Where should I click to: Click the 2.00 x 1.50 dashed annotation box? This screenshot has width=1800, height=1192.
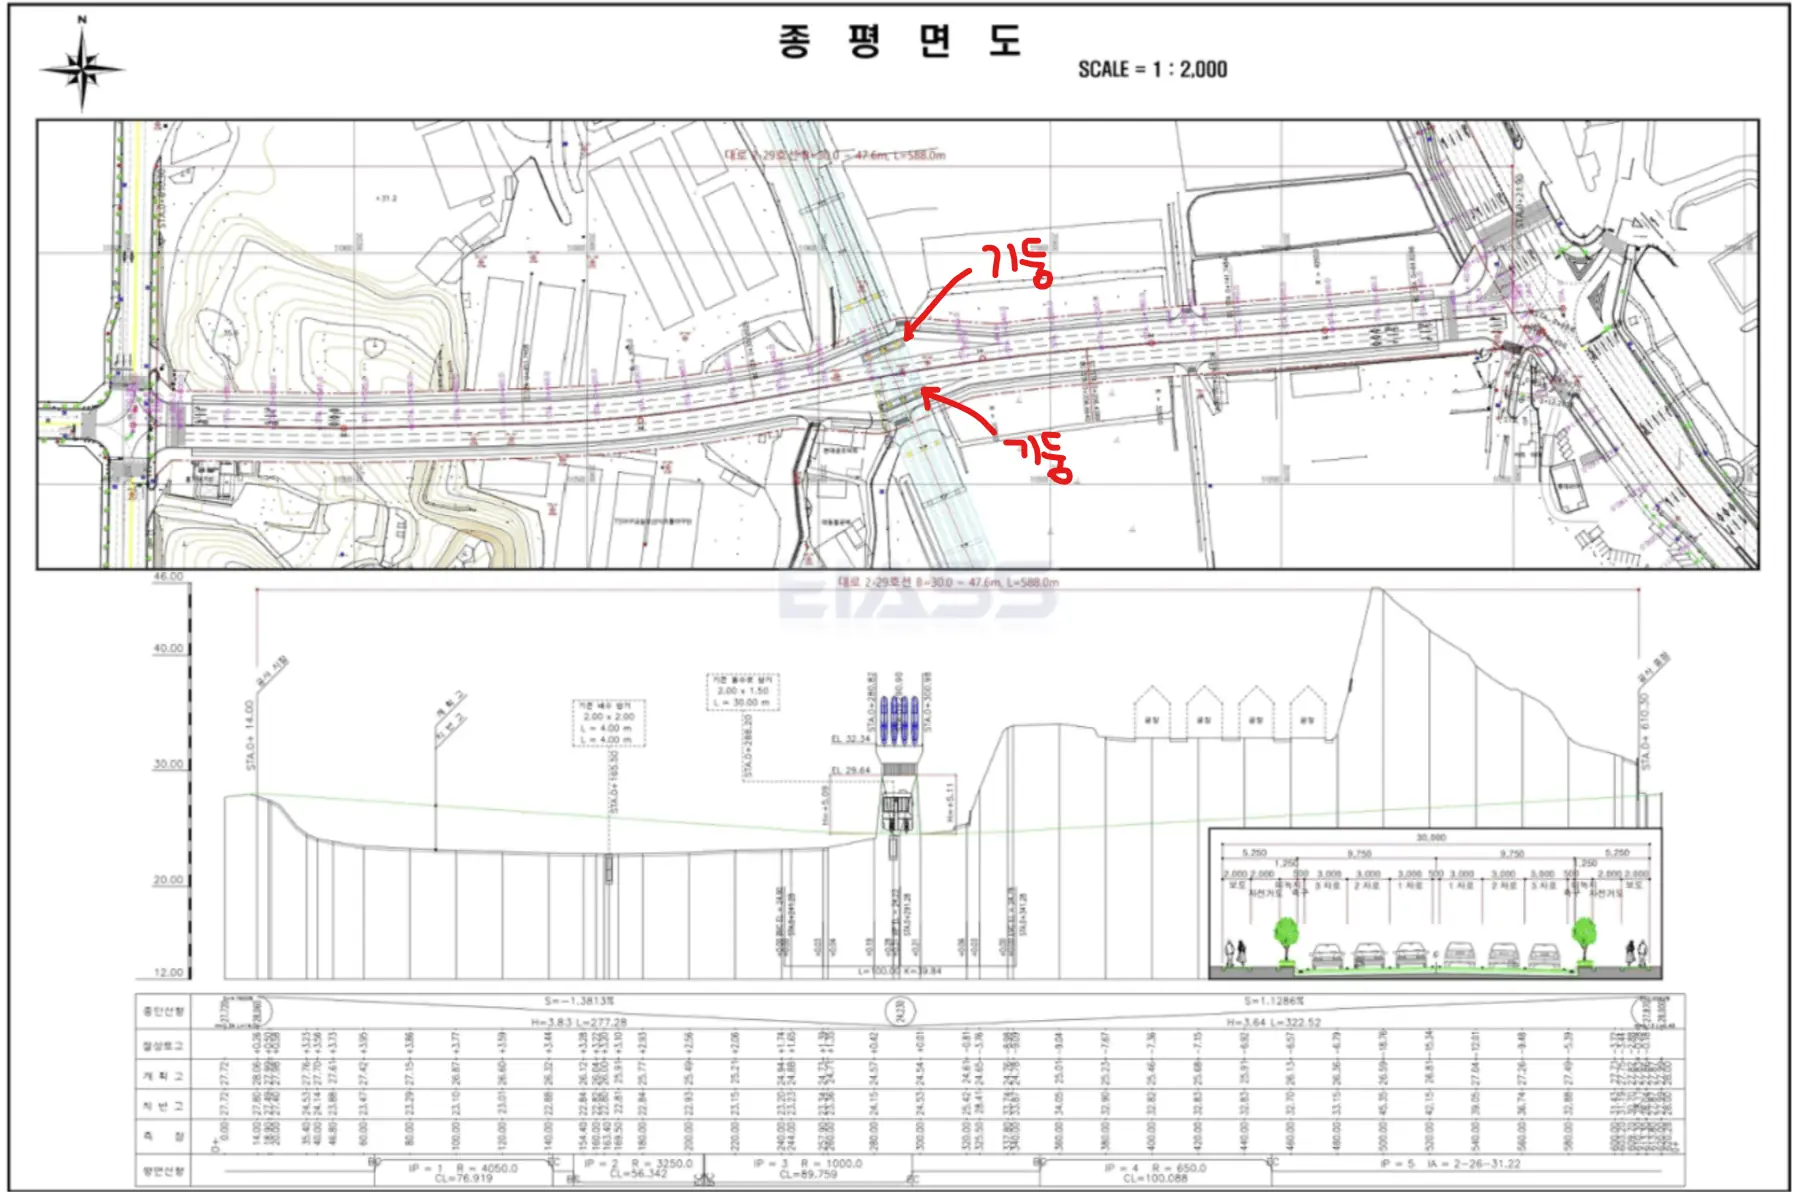[743, 691]
